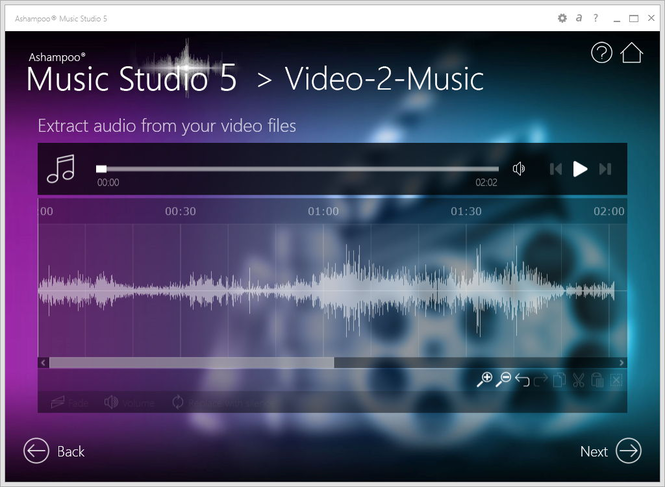Click the question mark in title bar
Viewport: 665px width, 487px height.
(x=596, y=18)
